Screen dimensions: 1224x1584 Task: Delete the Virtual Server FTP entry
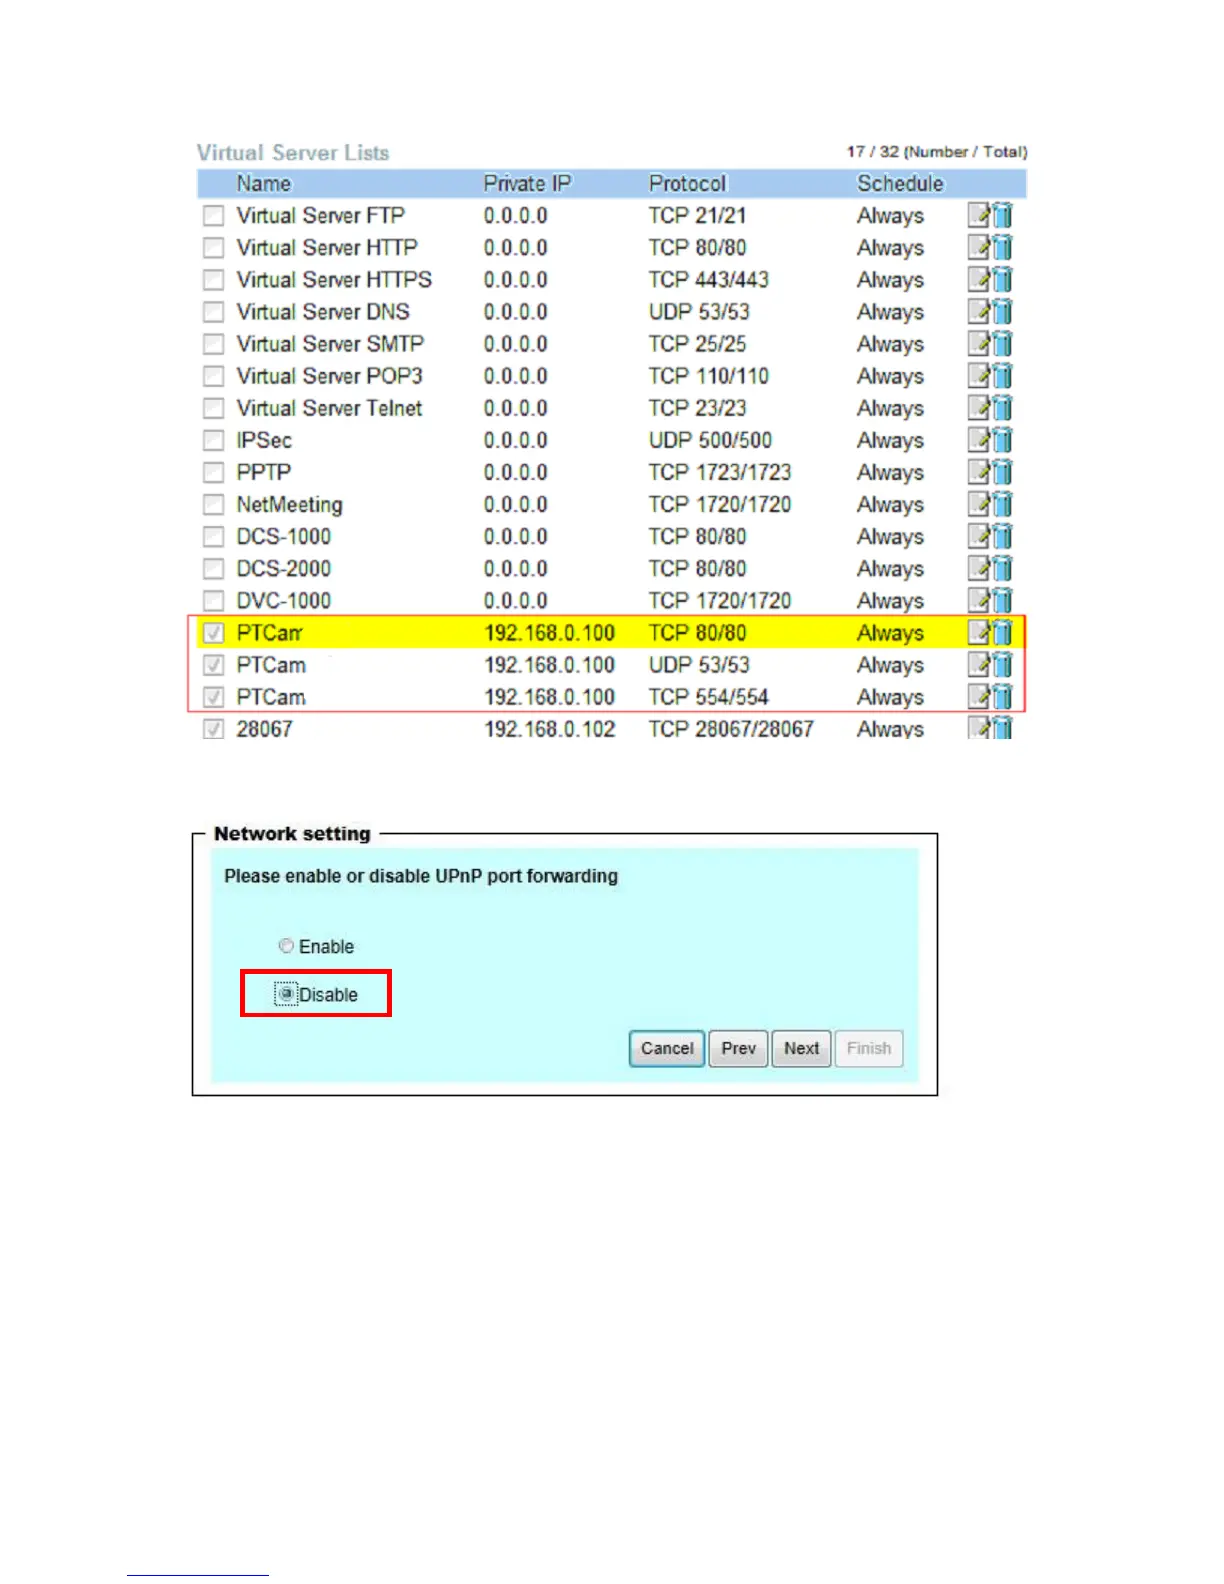click(1002, 215)
